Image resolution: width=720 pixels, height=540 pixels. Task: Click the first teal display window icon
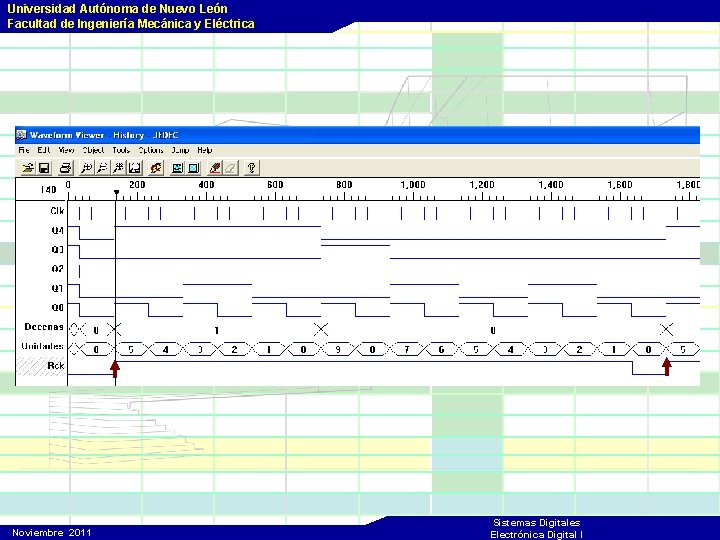click(x=177, y=168)
